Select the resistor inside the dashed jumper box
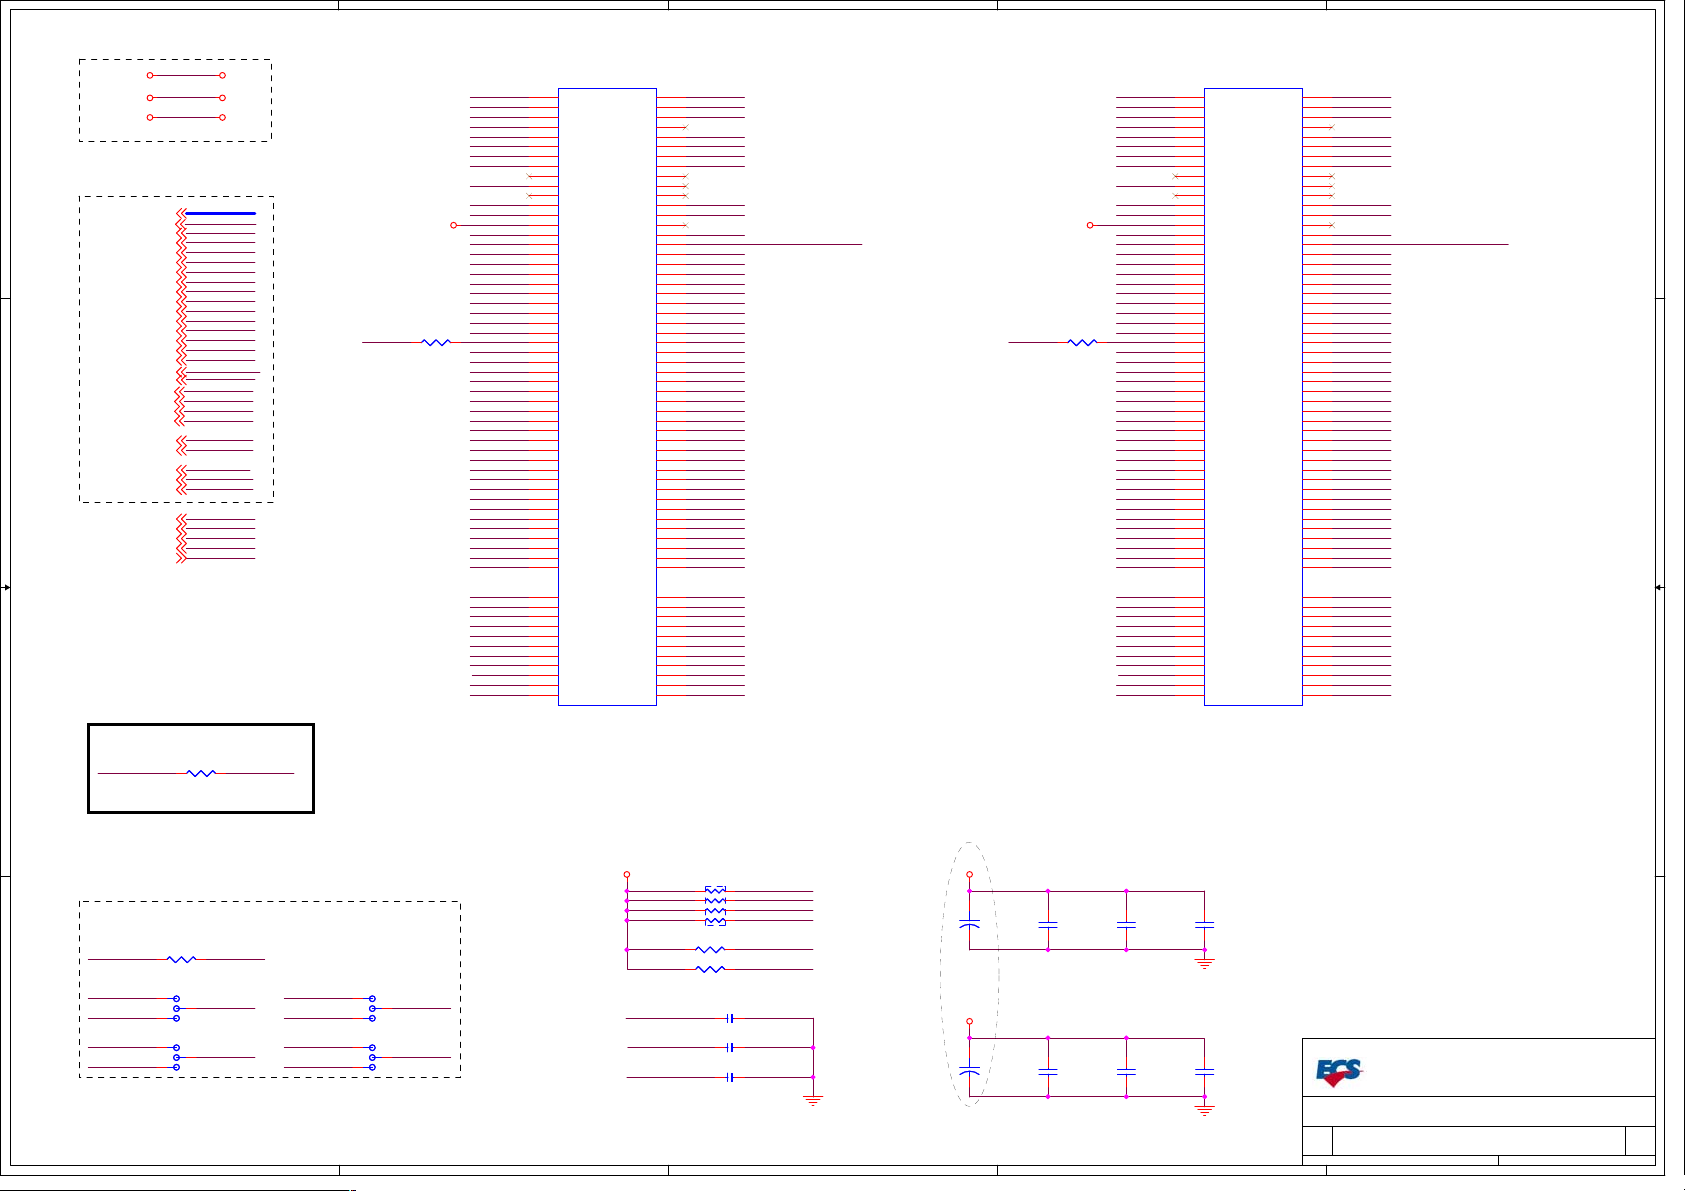This screenshot has height=1191, width=1685. (x=181, y=959)
